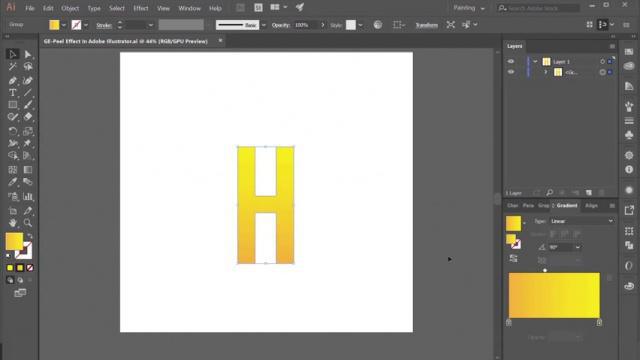The image size is (640, 360).
Task: Select the Blend tool
Action: coord(27,182)
